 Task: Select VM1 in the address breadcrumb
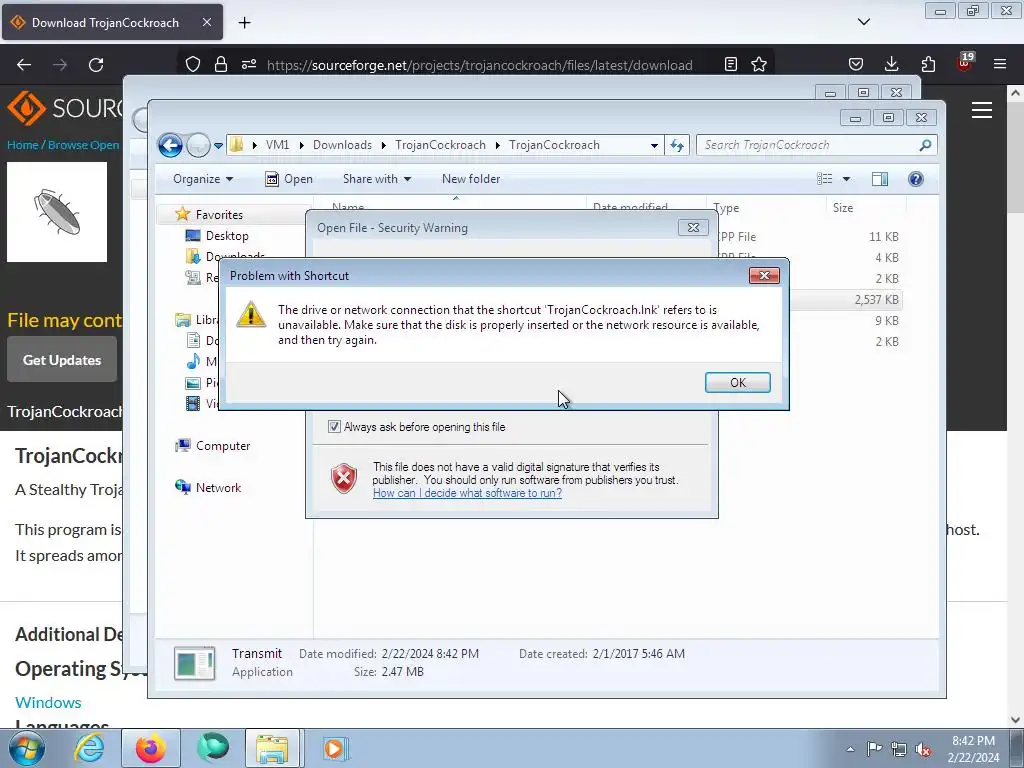(277, 145)
